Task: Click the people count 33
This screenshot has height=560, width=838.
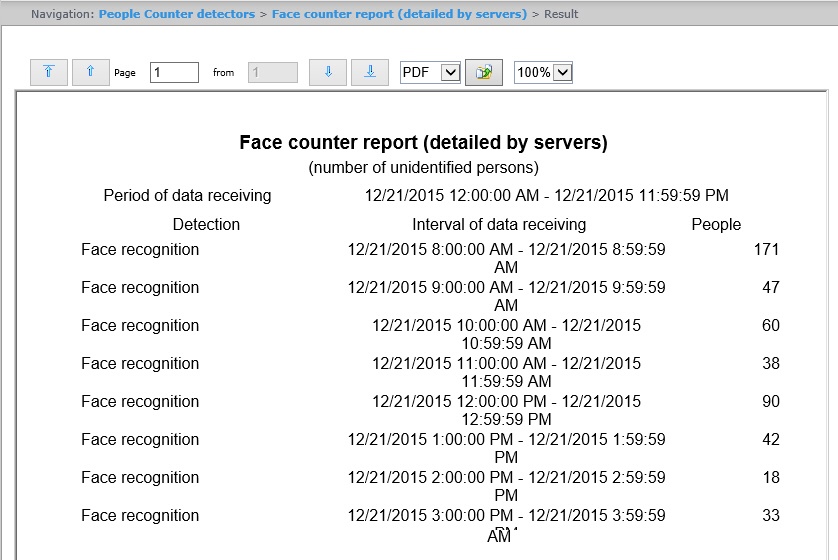Action: point(771,515)
